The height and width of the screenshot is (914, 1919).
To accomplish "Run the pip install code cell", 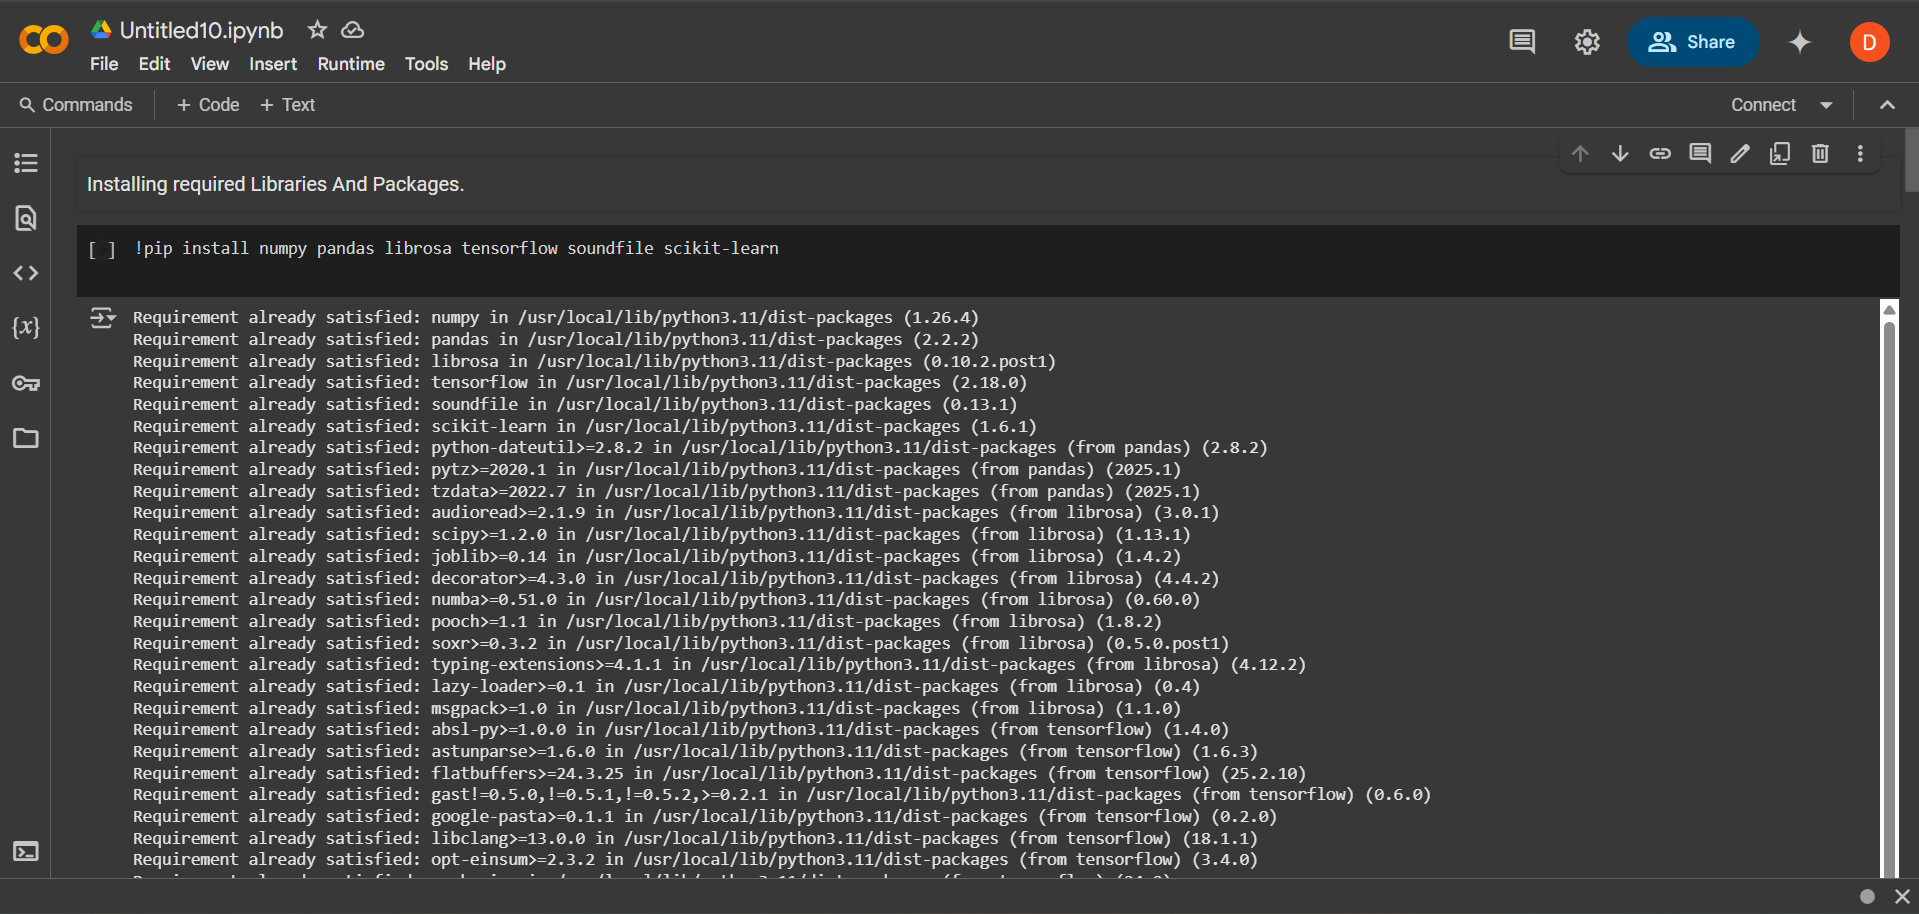I will 102,250.
